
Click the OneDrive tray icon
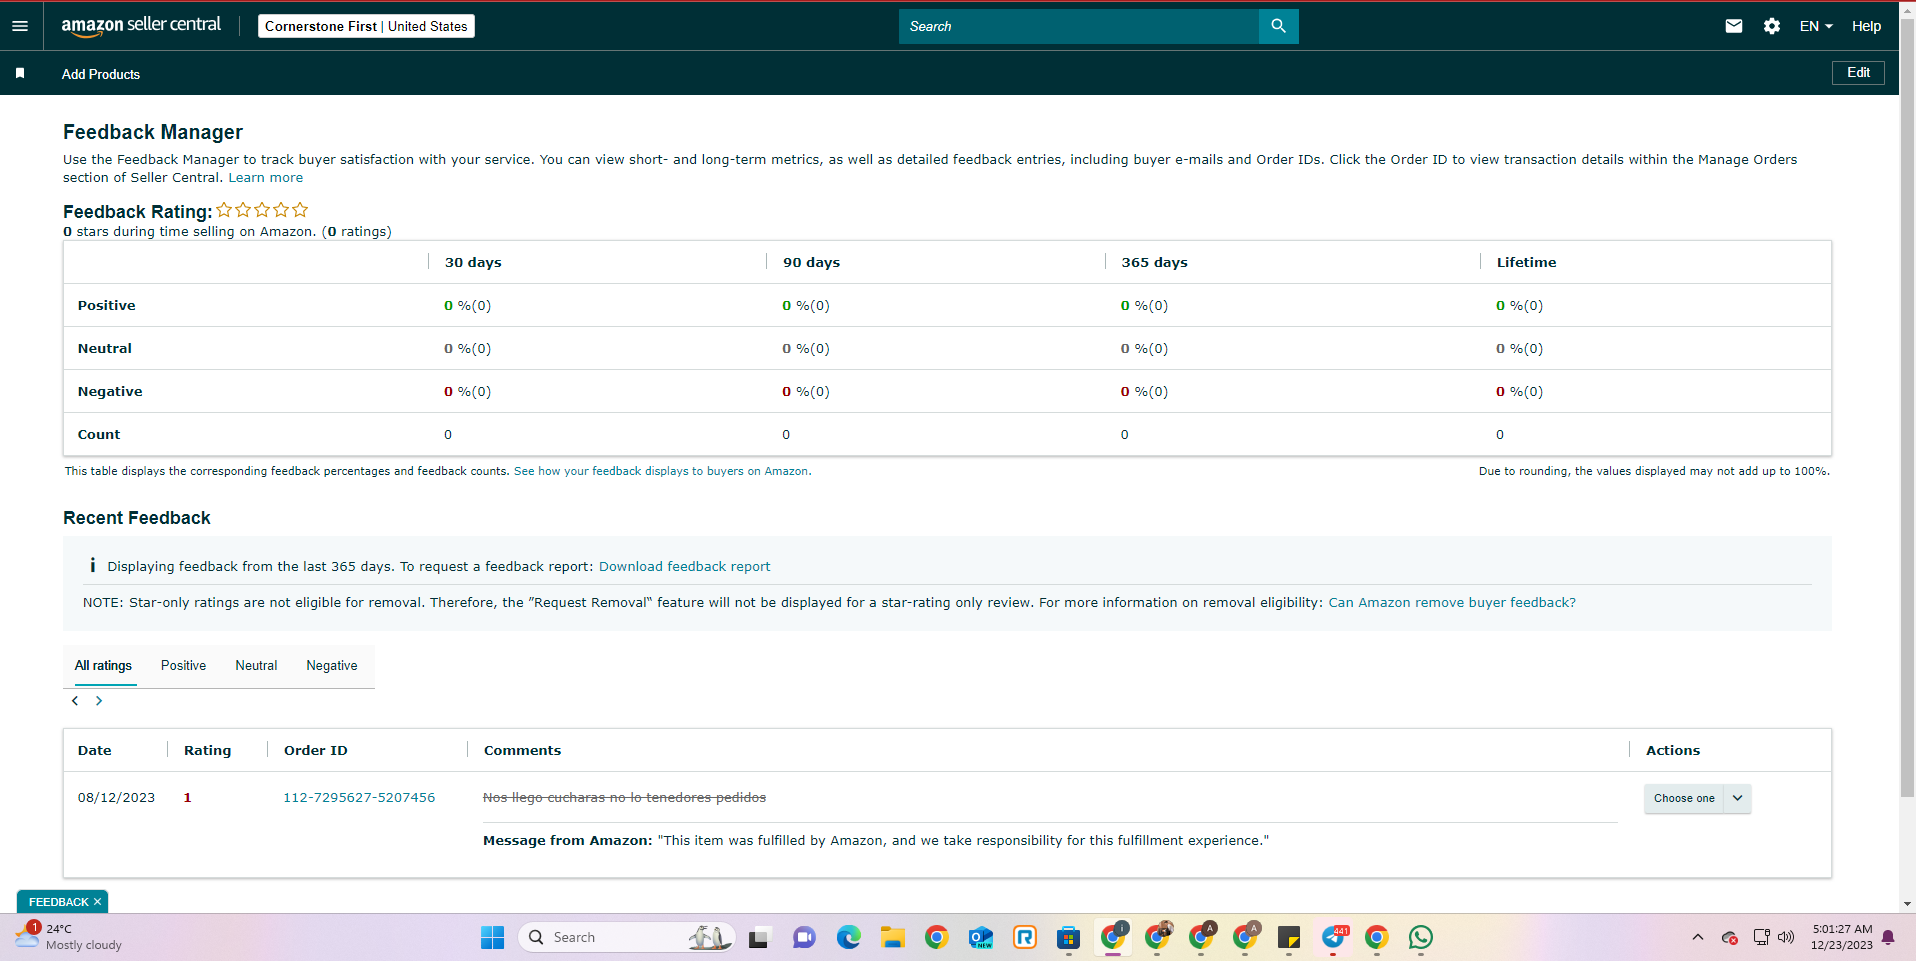point(1730,937)
